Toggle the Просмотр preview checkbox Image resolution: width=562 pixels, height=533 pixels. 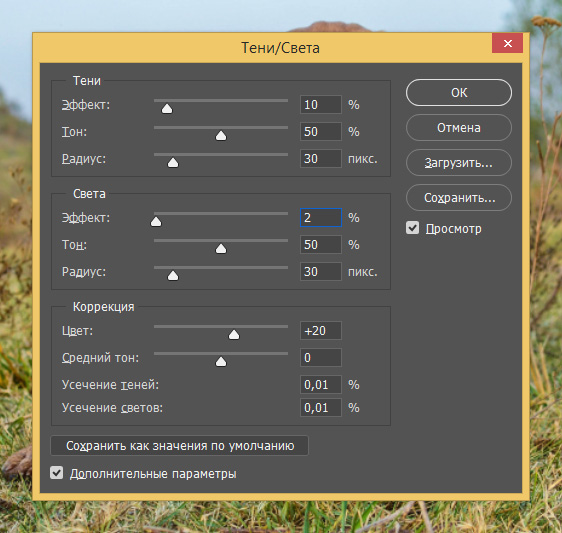point(413,228)
